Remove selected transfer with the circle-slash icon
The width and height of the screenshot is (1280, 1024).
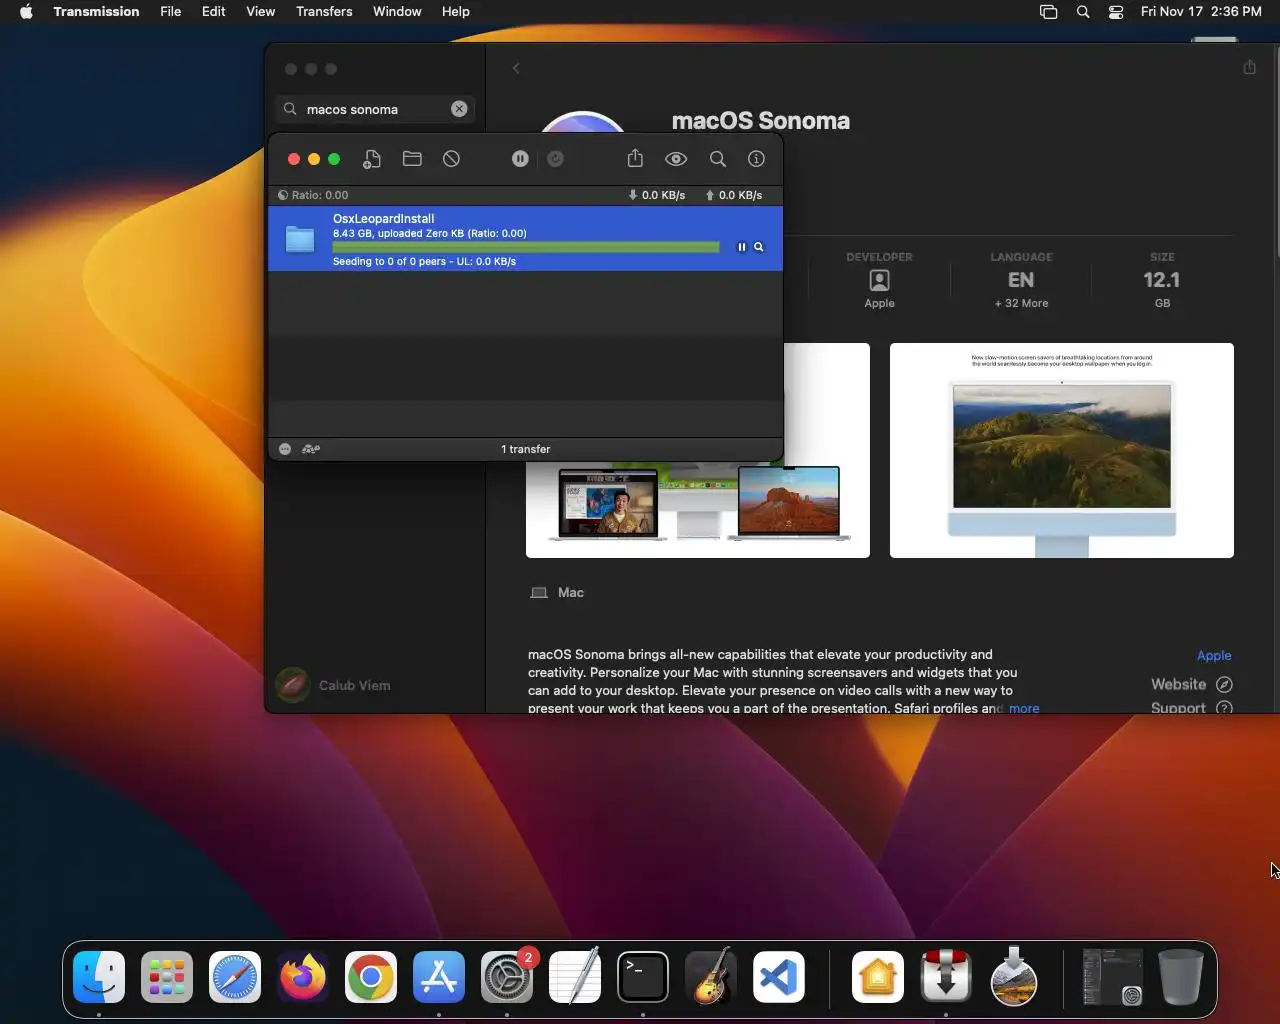pyautogui.click(x=451, y=159)
